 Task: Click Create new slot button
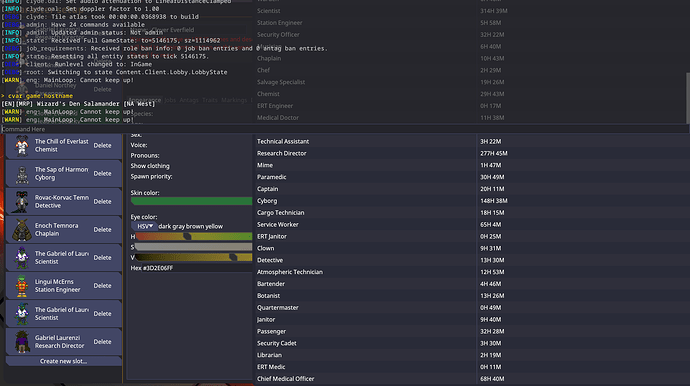[63, 361]
